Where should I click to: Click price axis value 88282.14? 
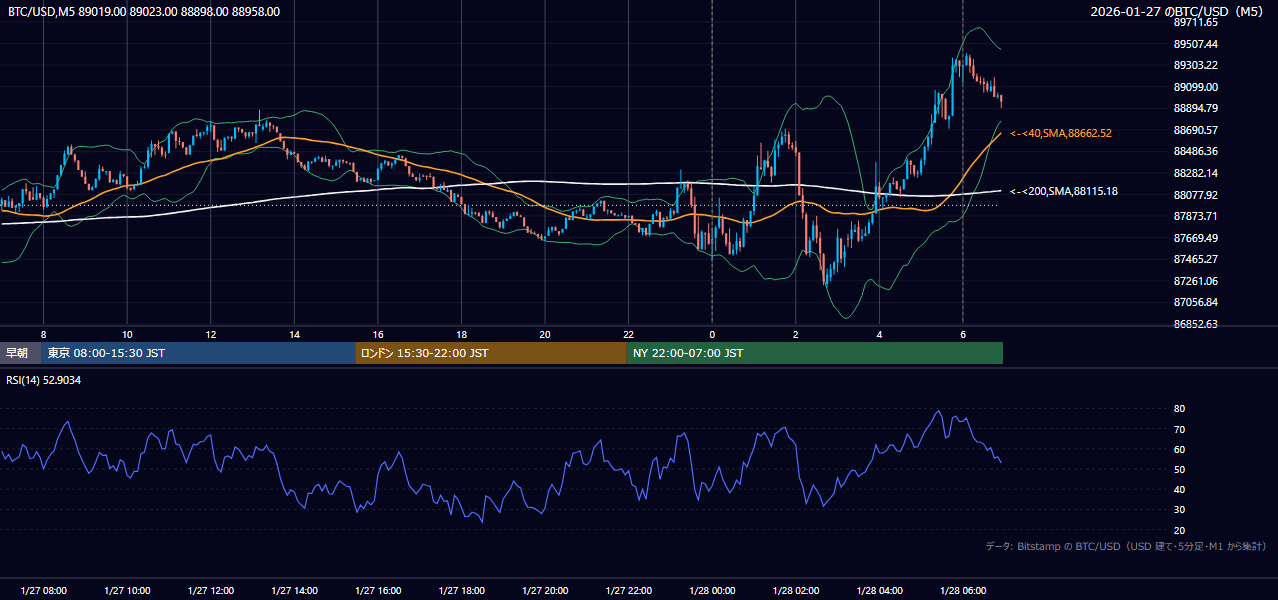(1195, 173)
